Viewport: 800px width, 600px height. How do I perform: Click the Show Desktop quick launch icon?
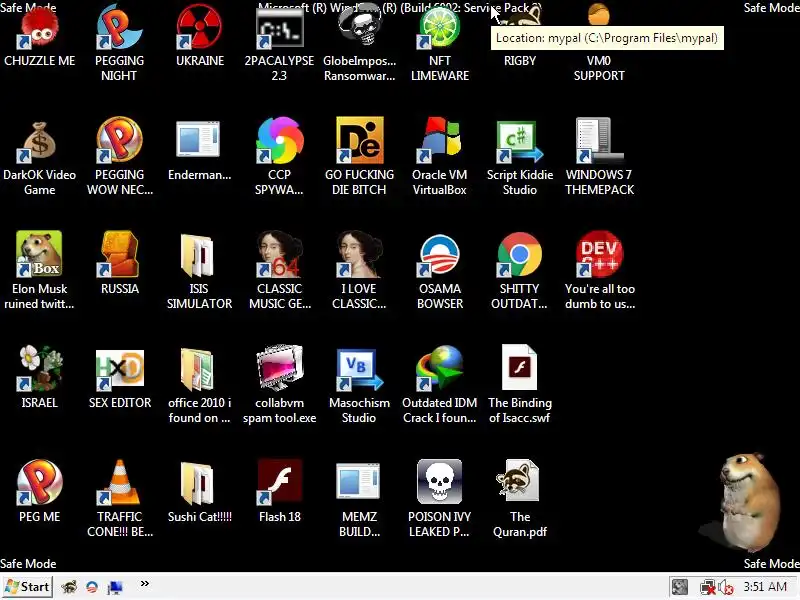115,588
